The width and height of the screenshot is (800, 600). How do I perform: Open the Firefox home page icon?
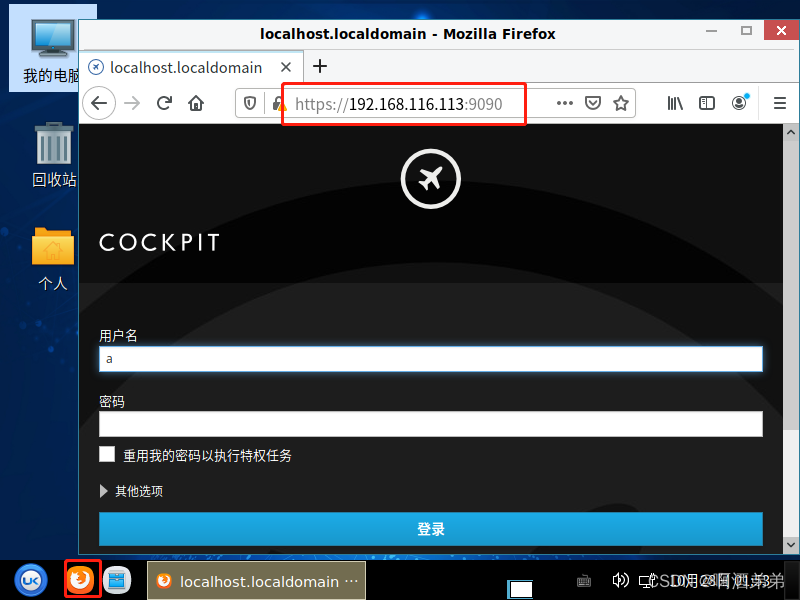pyautogui.click(x=196, y=104)
